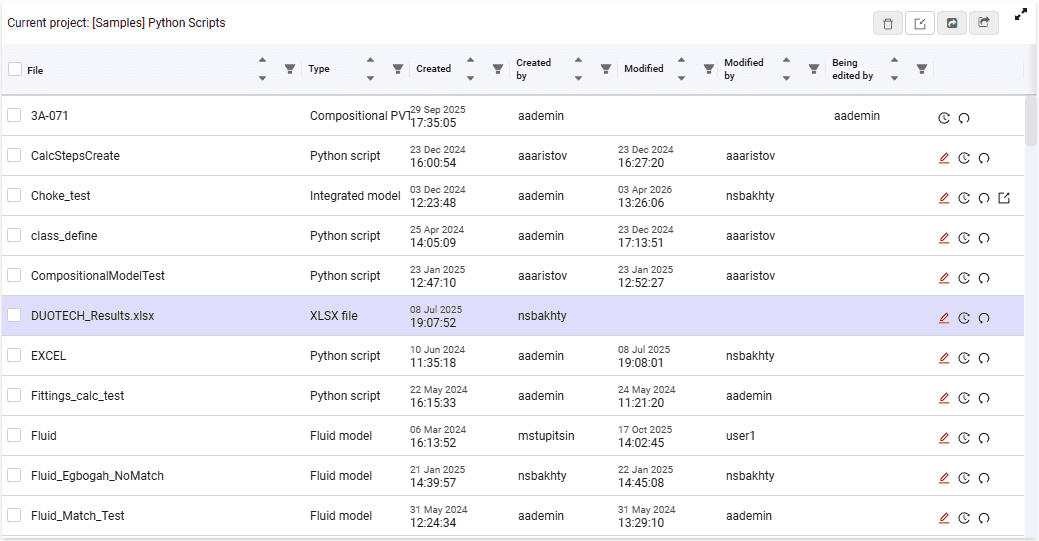Click the edit pencil for Fluid_Match_Test
Image resolution: width=1039 pixels, height=541 pixels.
point(944,518)
